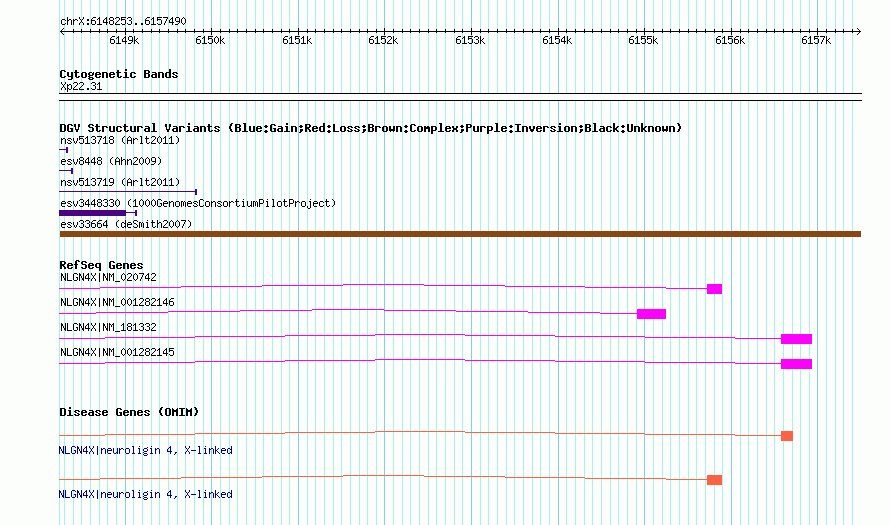Click the magenta exon of NM_181332
This screenshot has width=890, height=525.
tap(796, 339)
